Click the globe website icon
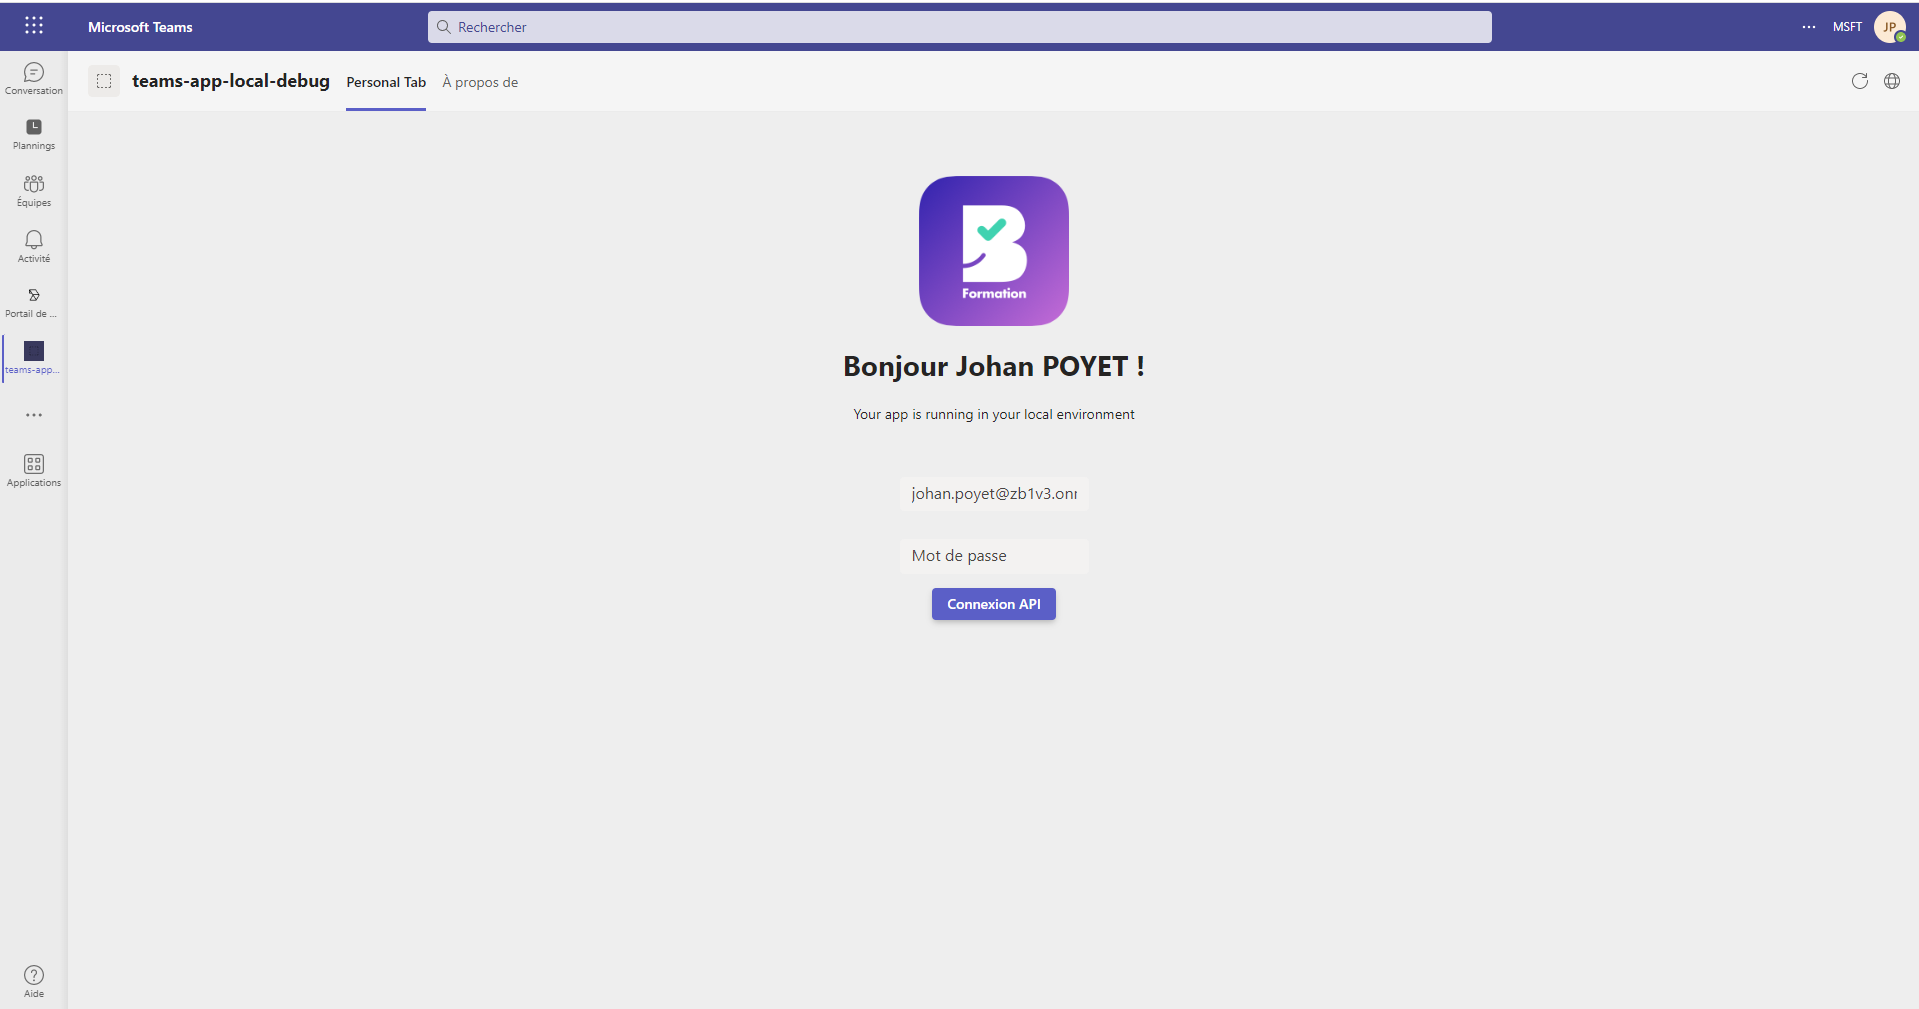The width and height of the screenshot is (1919, 1009). pyautogui.click(x=1892, y=81)
